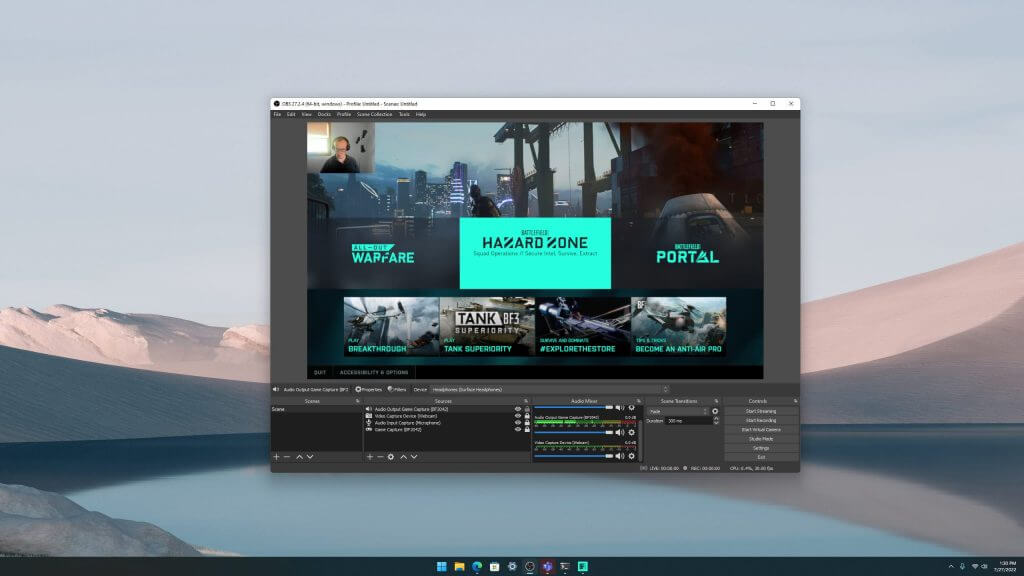Lock the Audio Output Game Capture source
This screenshot has height=576, width=1024.
pyautogui.click(x=527, y=409)
